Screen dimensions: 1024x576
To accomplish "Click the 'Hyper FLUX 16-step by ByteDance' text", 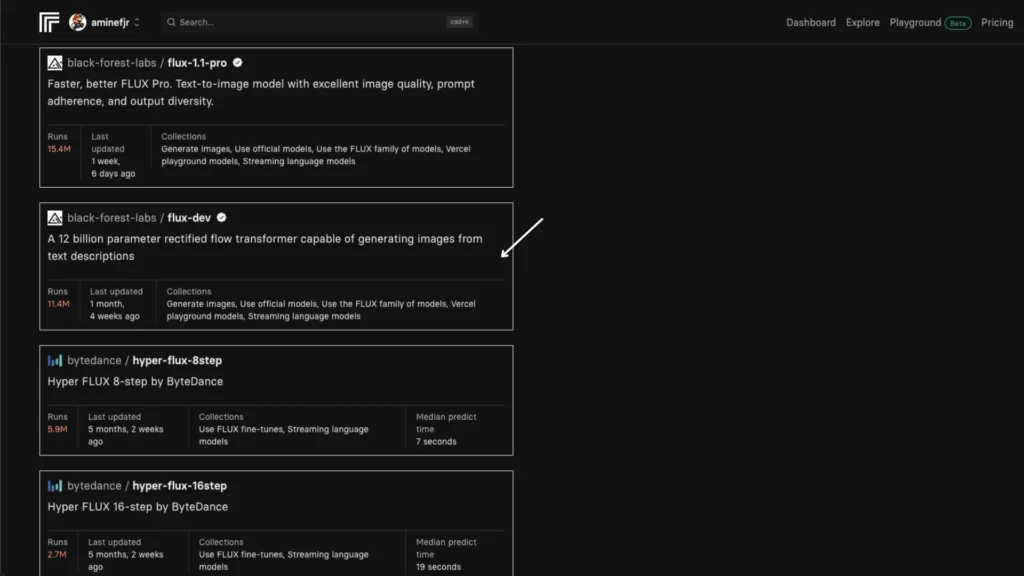I will (138, 507).
